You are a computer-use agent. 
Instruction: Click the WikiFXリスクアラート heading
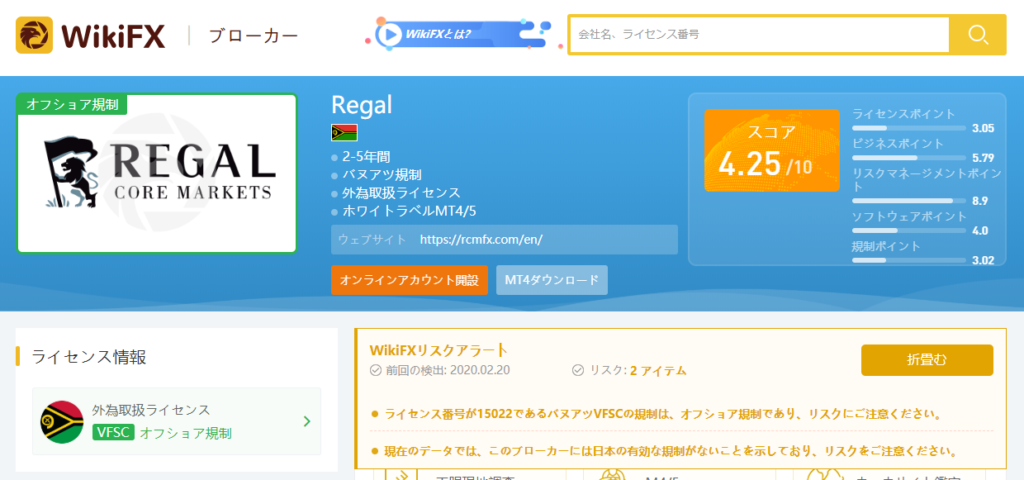click(x=438, y=349)
